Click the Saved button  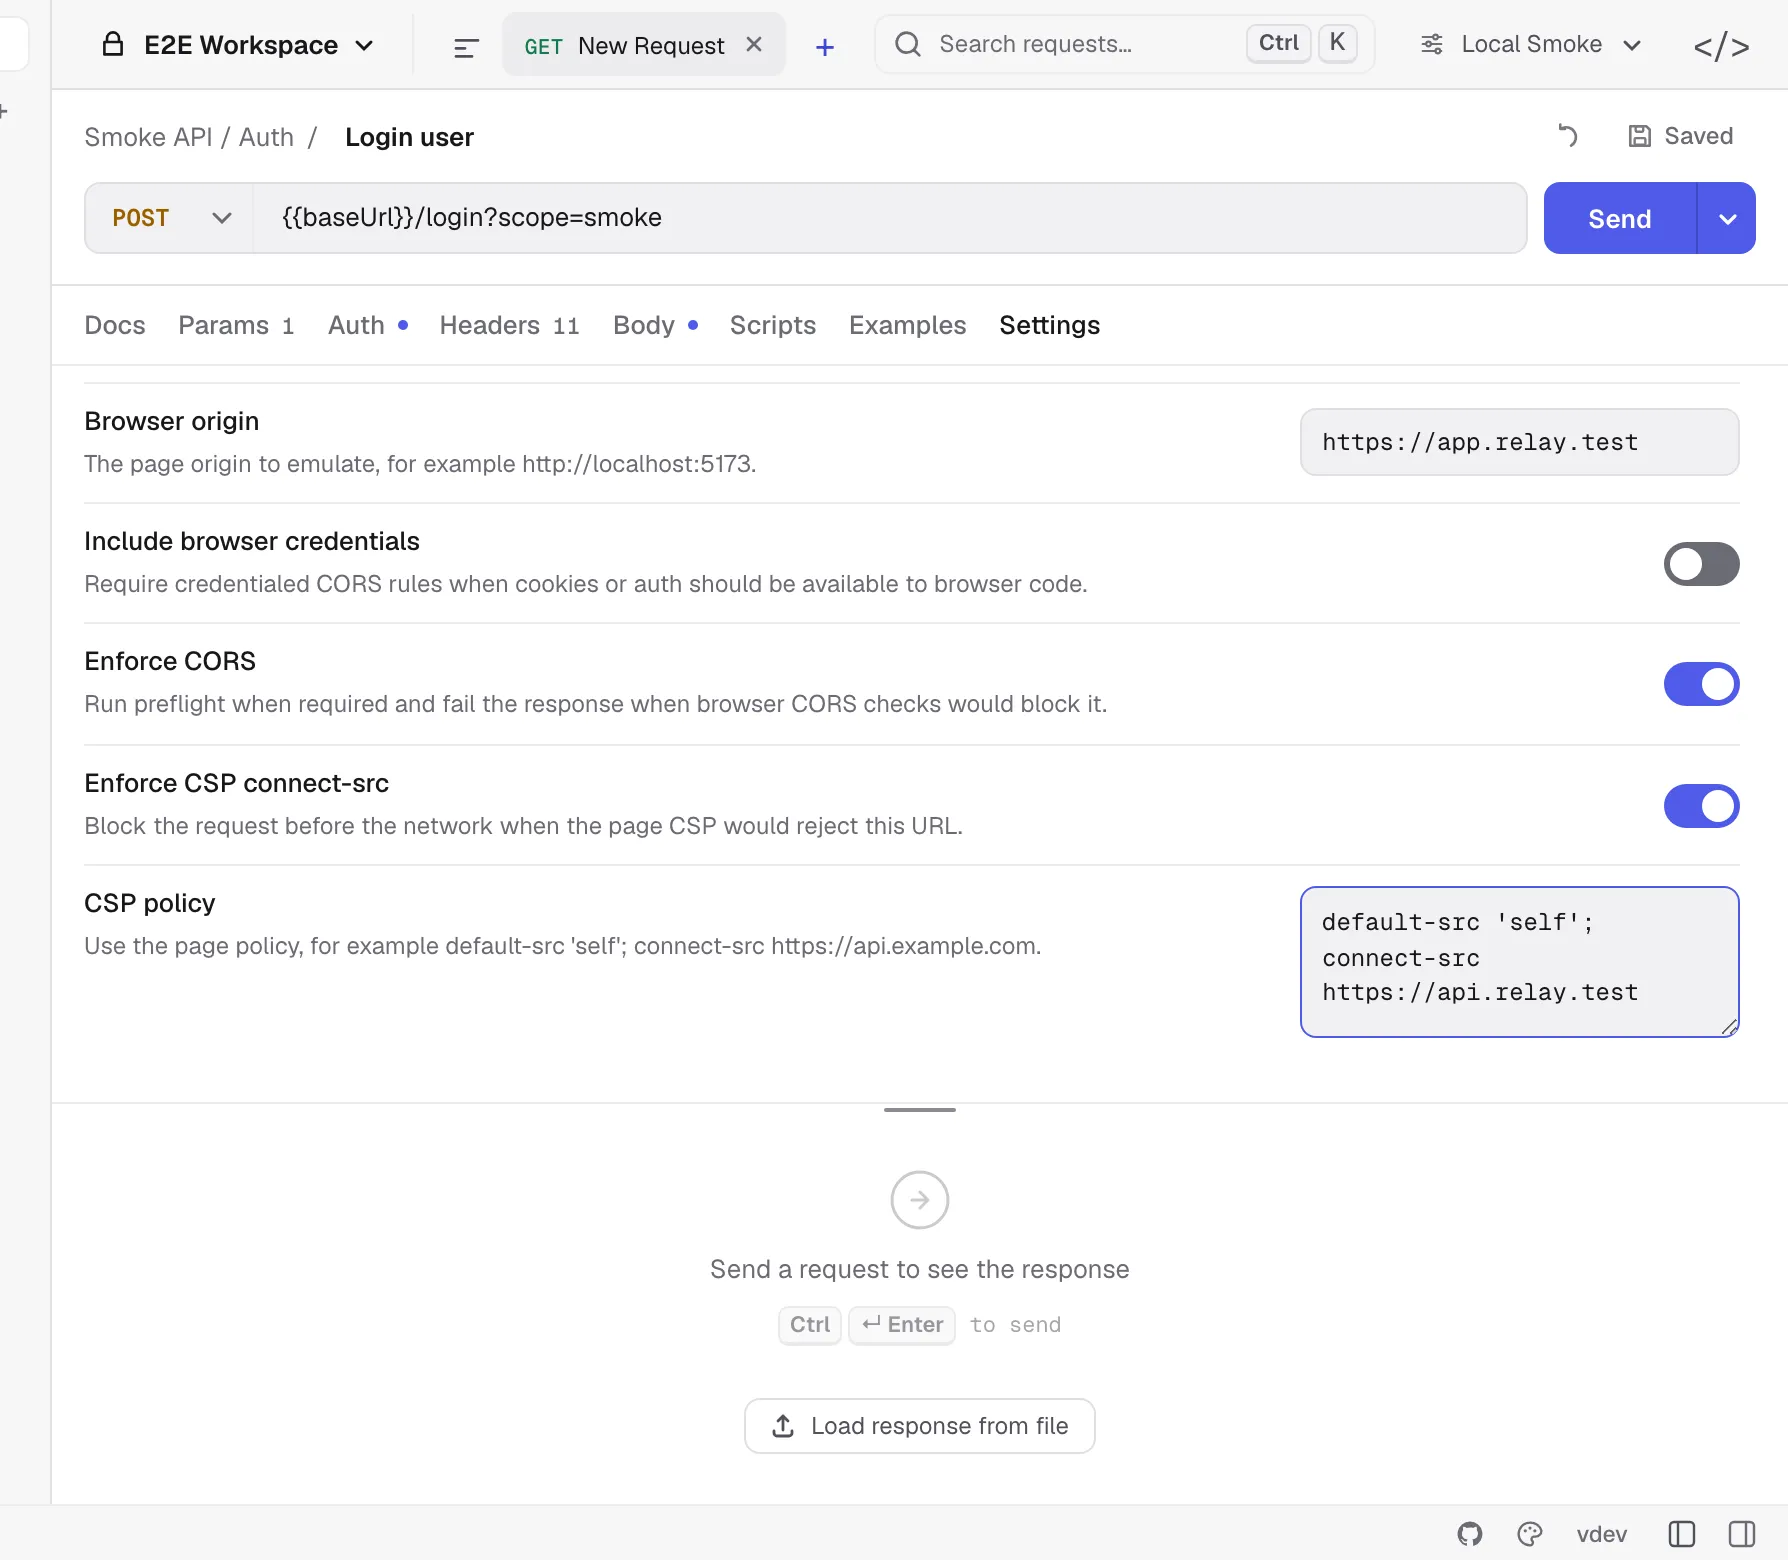pyautogui.click(x=1681, y=136)
